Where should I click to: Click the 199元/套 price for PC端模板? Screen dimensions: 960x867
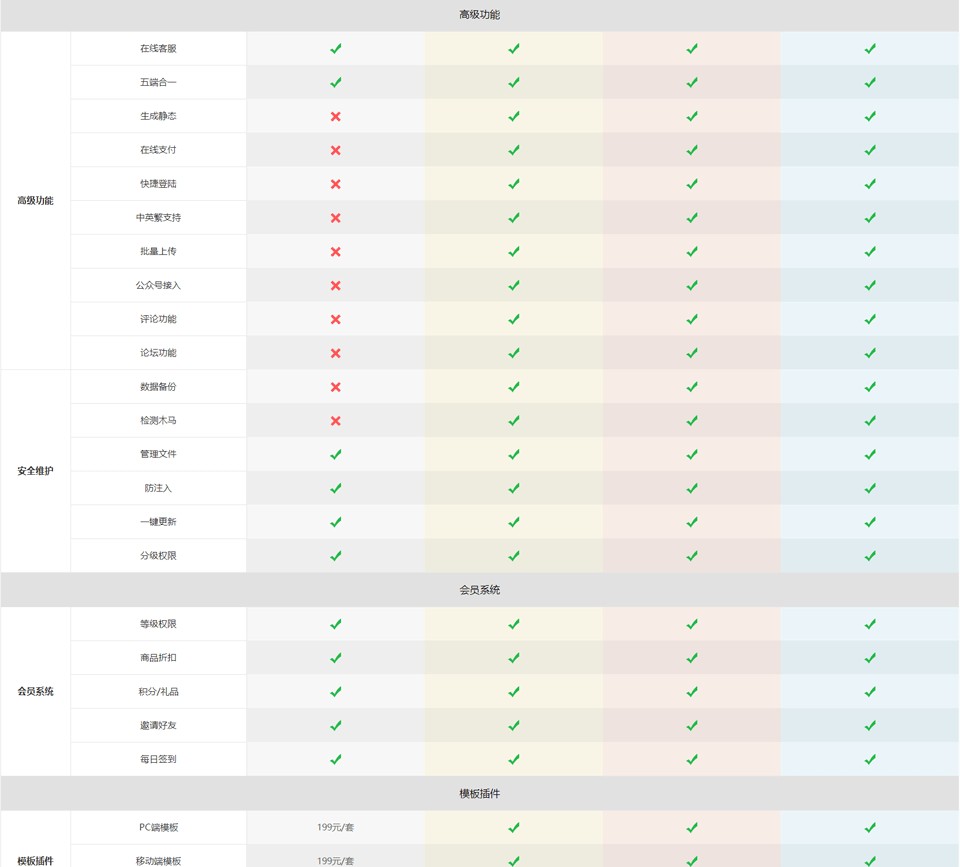pyautogui.click(x=336, y=828)
